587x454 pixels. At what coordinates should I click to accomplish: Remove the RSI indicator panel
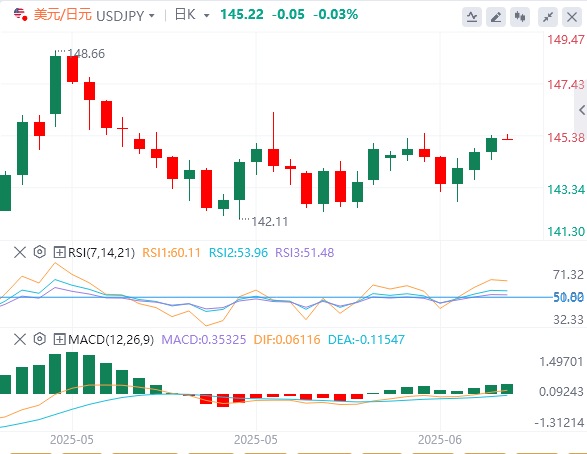pyautogui.click(x=20, y=252)
